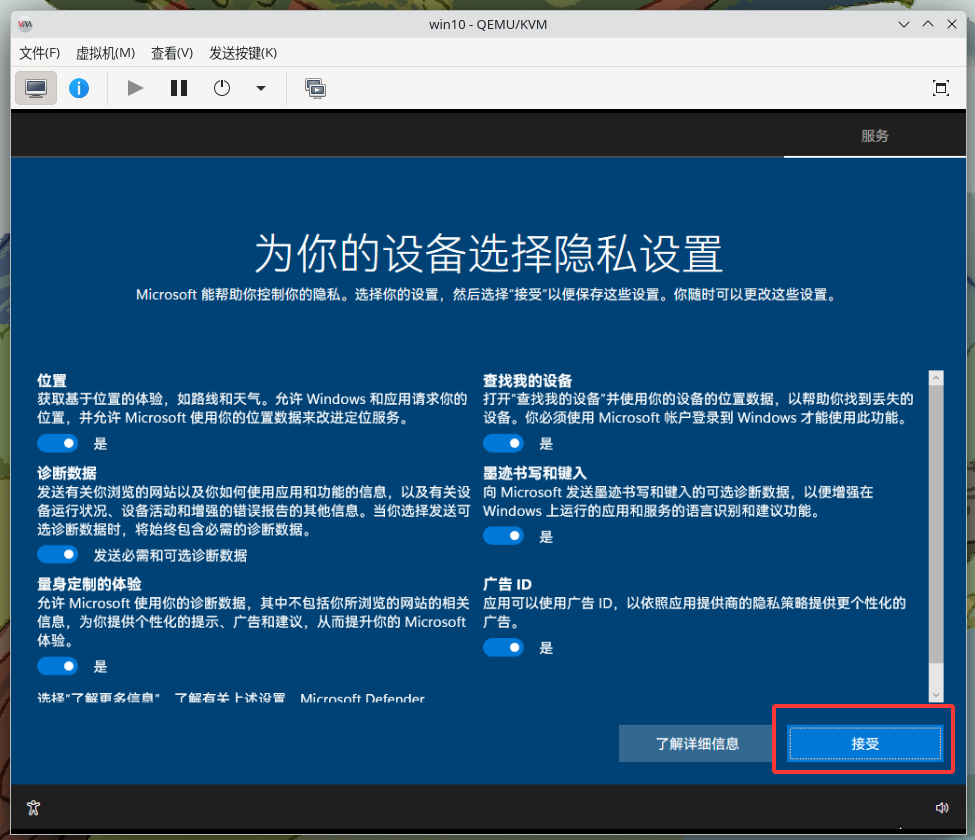The height and width of the screenshot is (840, 975).
Task: Open the snapshots manager icon
Action: (x=315, y=88)
